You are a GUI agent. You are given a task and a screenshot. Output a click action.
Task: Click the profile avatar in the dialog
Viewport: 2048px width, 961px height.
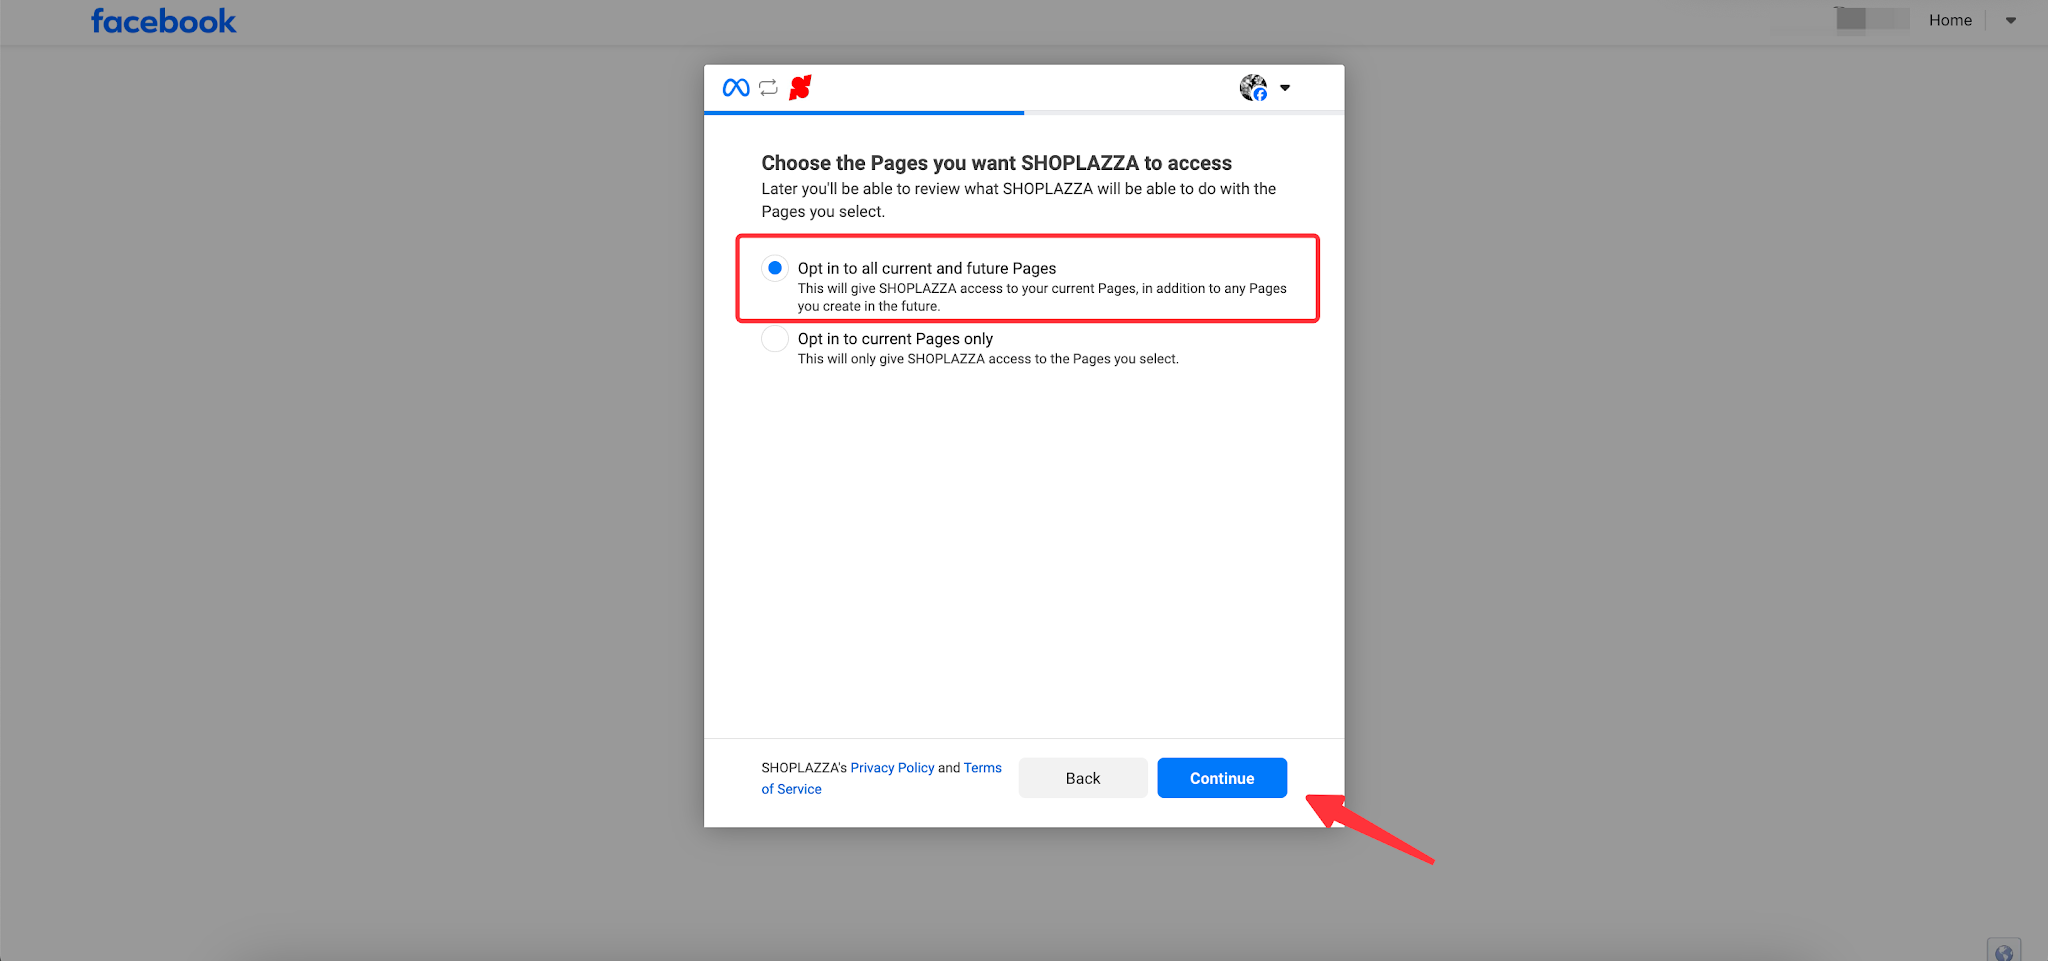point(1253,88)
